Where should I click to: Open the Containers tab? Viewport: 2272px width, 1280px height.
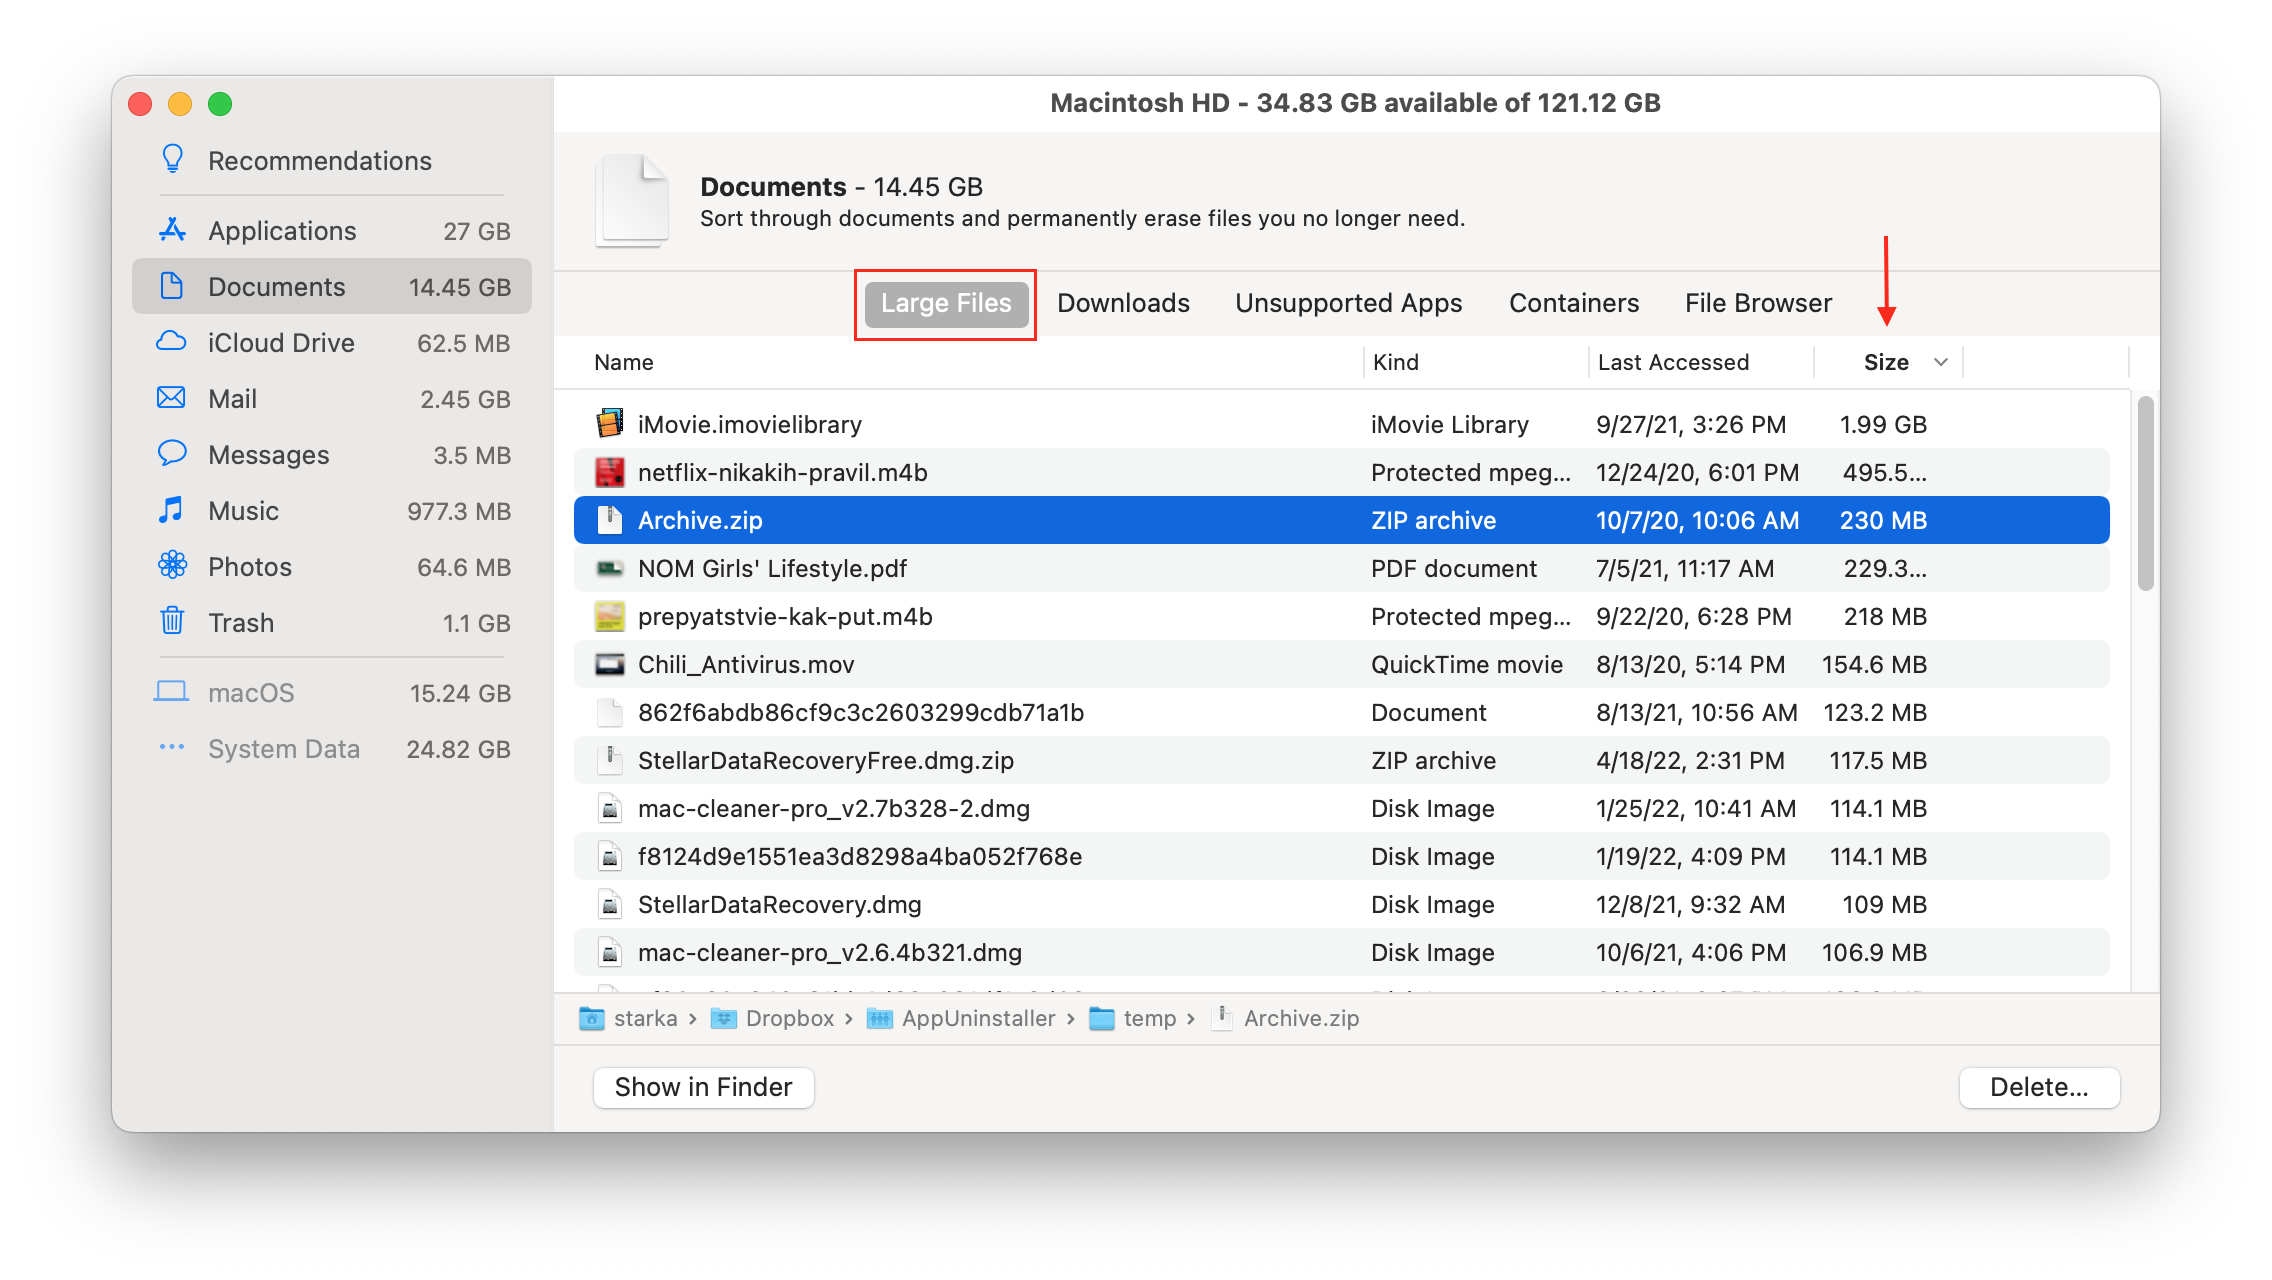point(1573,303)
